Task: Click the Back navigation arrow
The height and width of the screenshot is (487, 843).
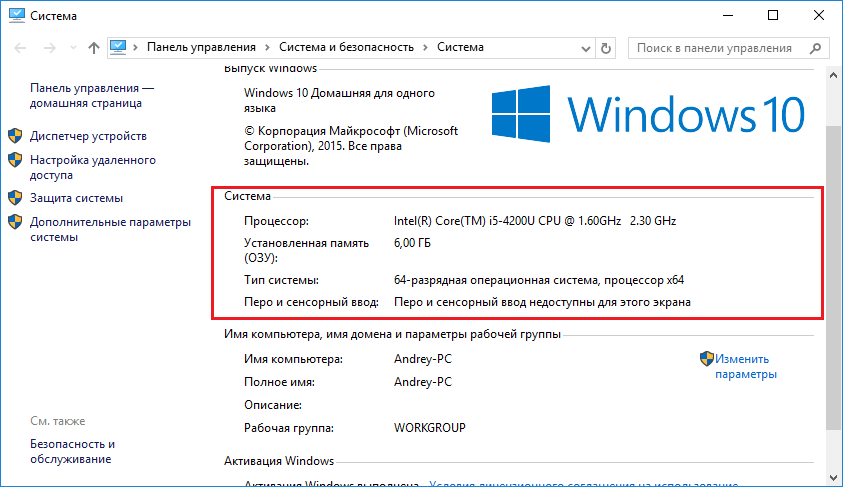Action: [x=20, y=48]
